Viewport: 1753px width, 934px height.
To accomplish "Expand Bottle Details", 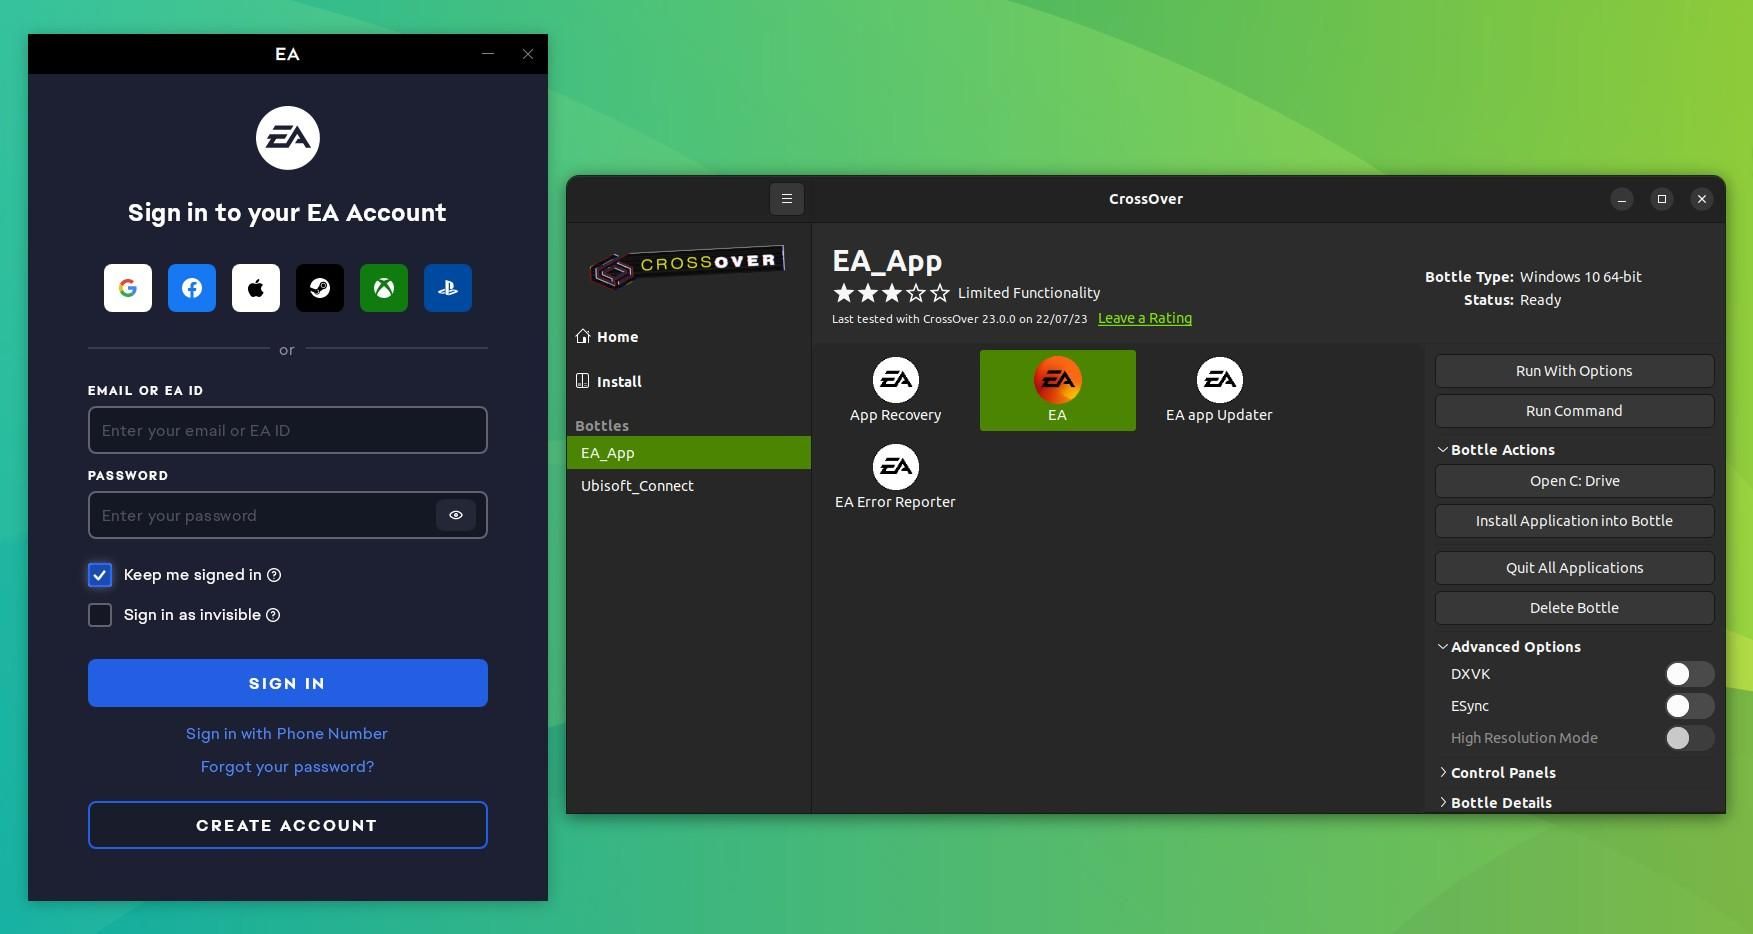I will click(x=1500, y=802).
